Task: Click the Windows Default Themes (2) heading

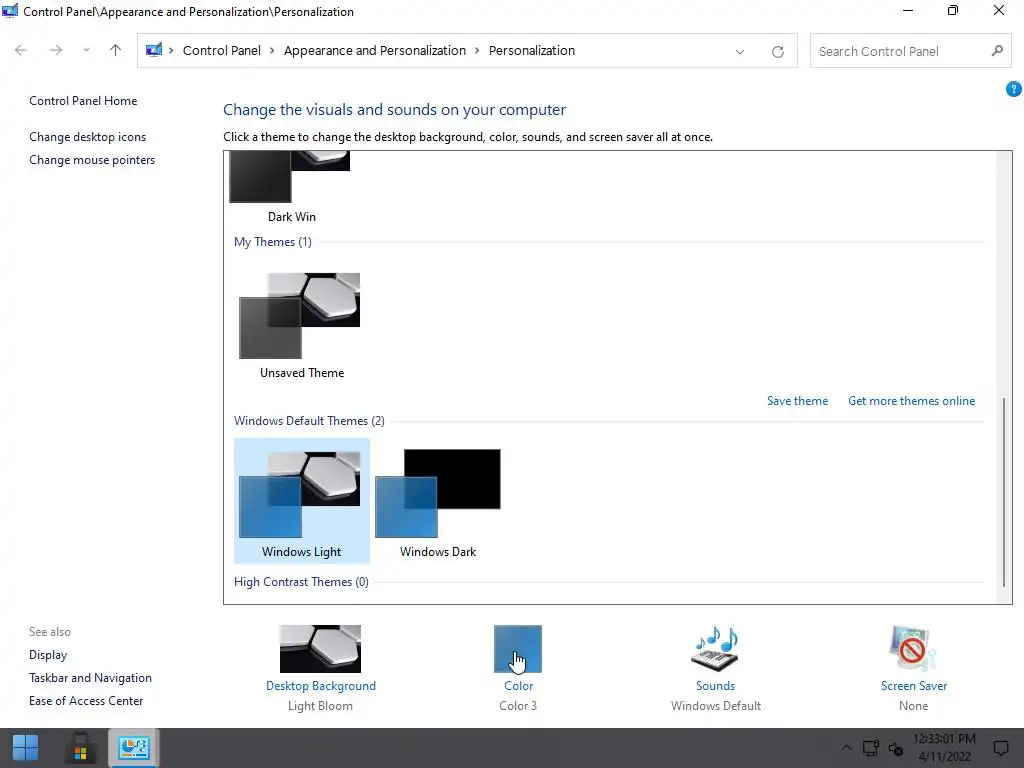Action: (310, 421)
